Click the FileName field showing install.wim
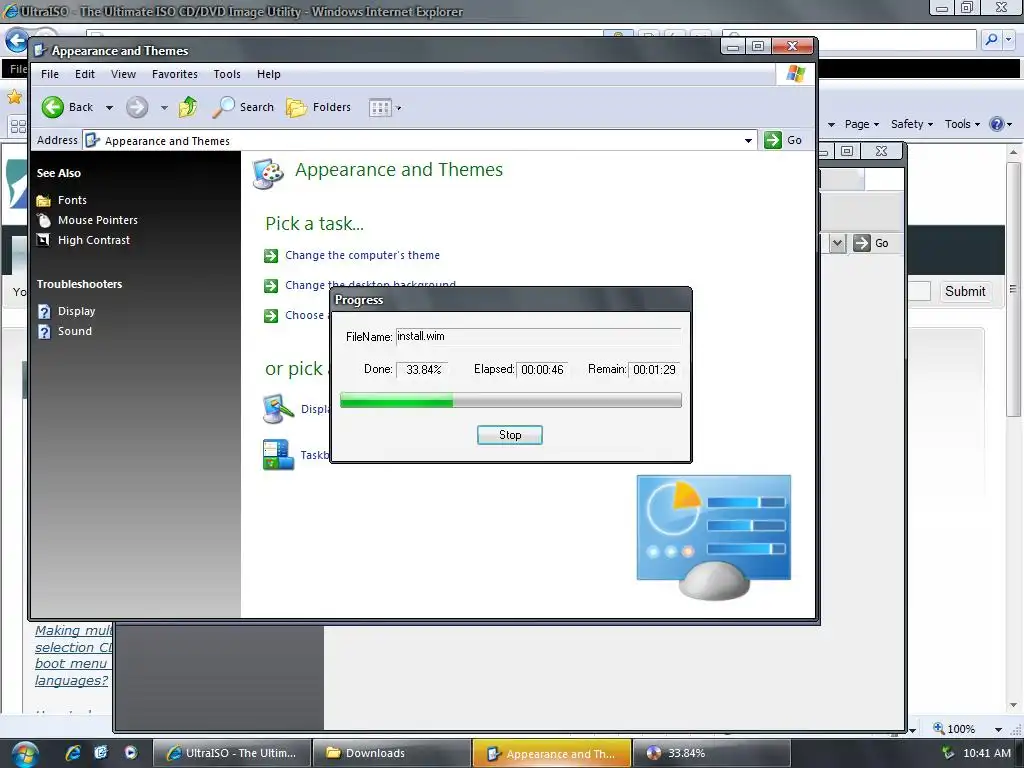This screenshot has height=768, width=1024. pyautogui.click(x=538, y=336)
